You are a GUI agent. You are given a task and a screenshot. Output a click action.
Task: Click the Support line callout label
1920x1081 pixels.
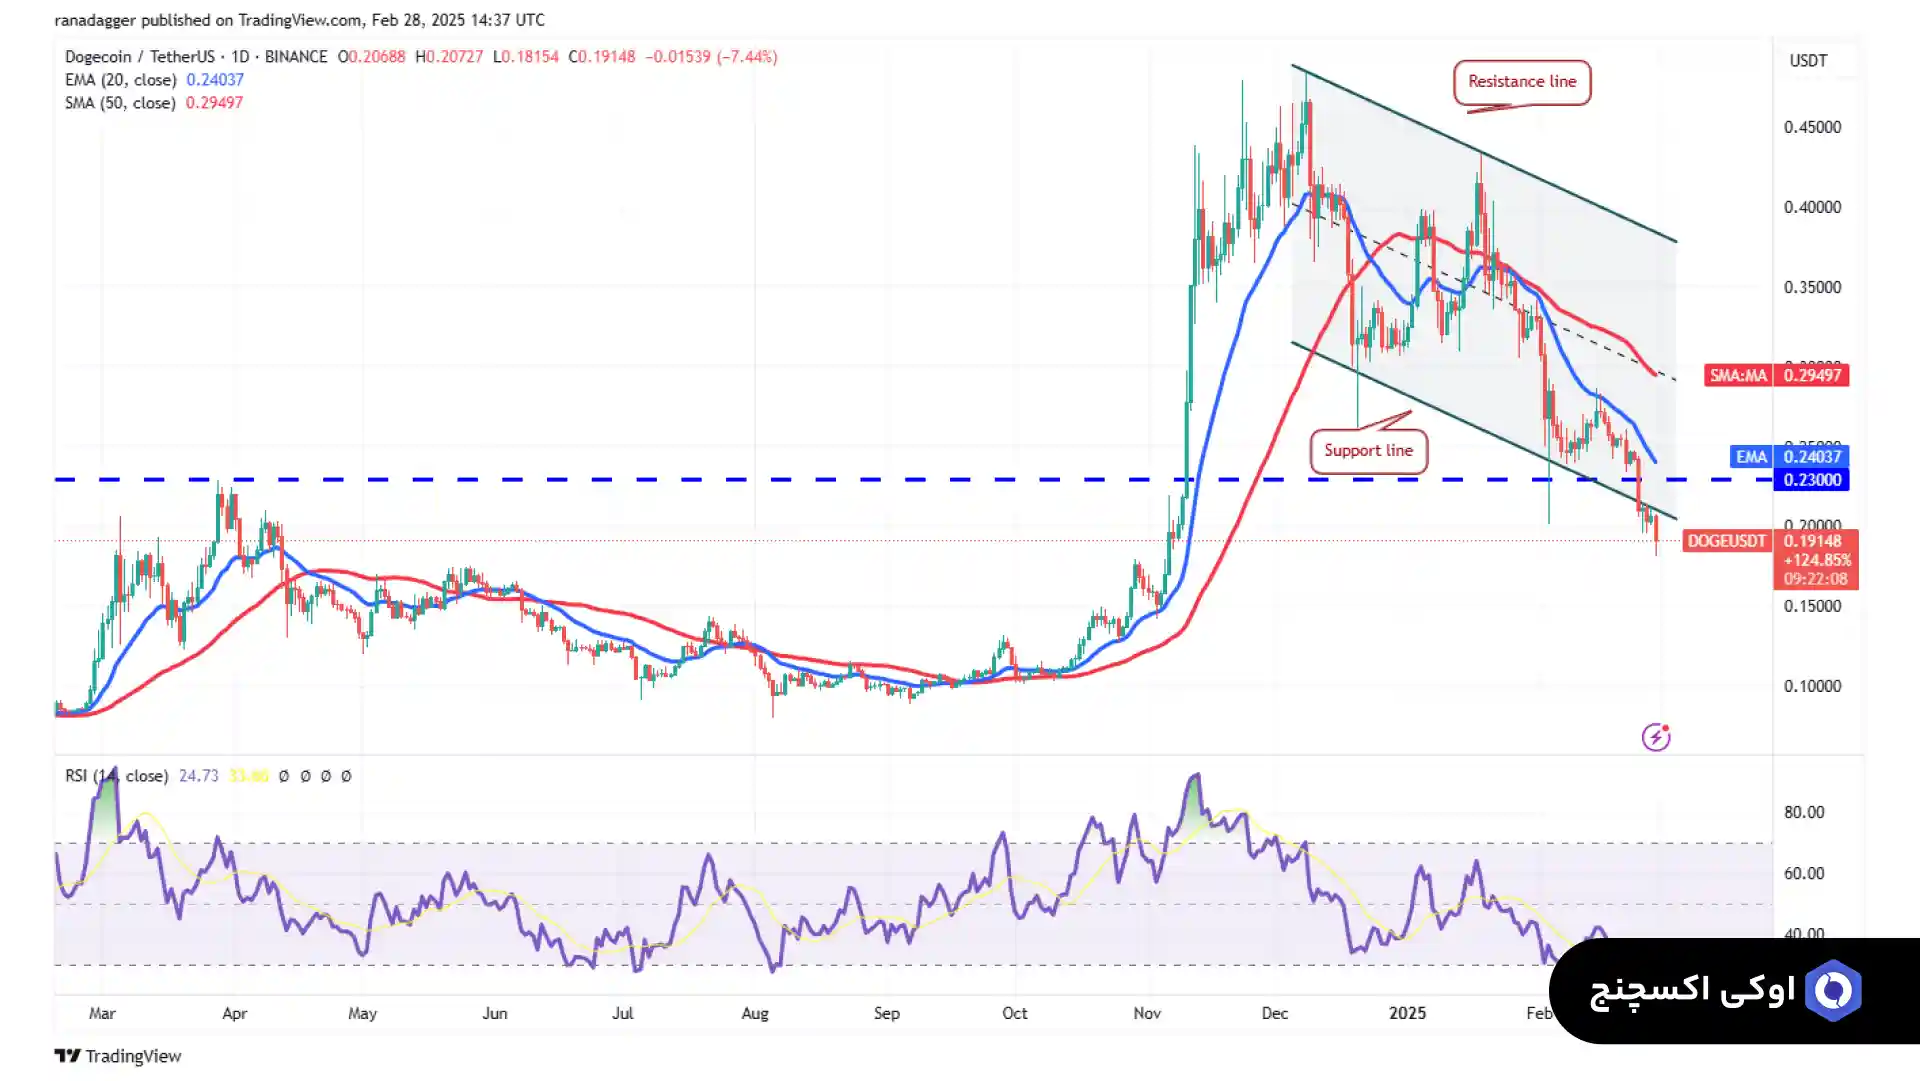click(1369, 451)
